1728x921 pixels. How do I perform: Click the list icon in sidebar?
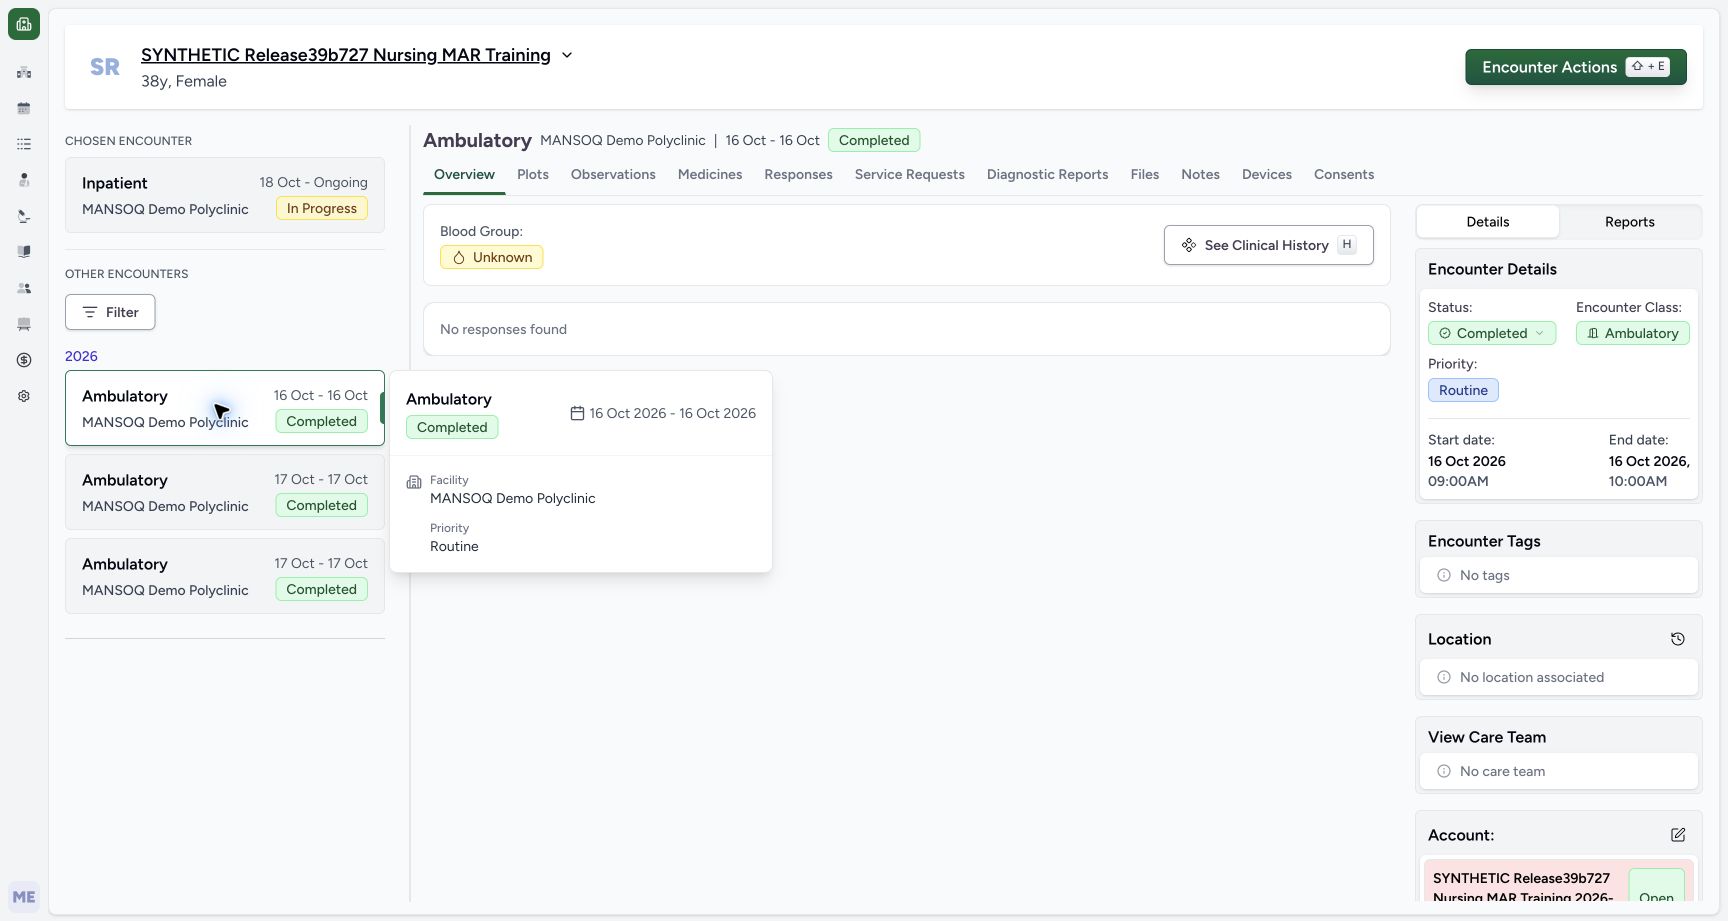coord(24,144)
